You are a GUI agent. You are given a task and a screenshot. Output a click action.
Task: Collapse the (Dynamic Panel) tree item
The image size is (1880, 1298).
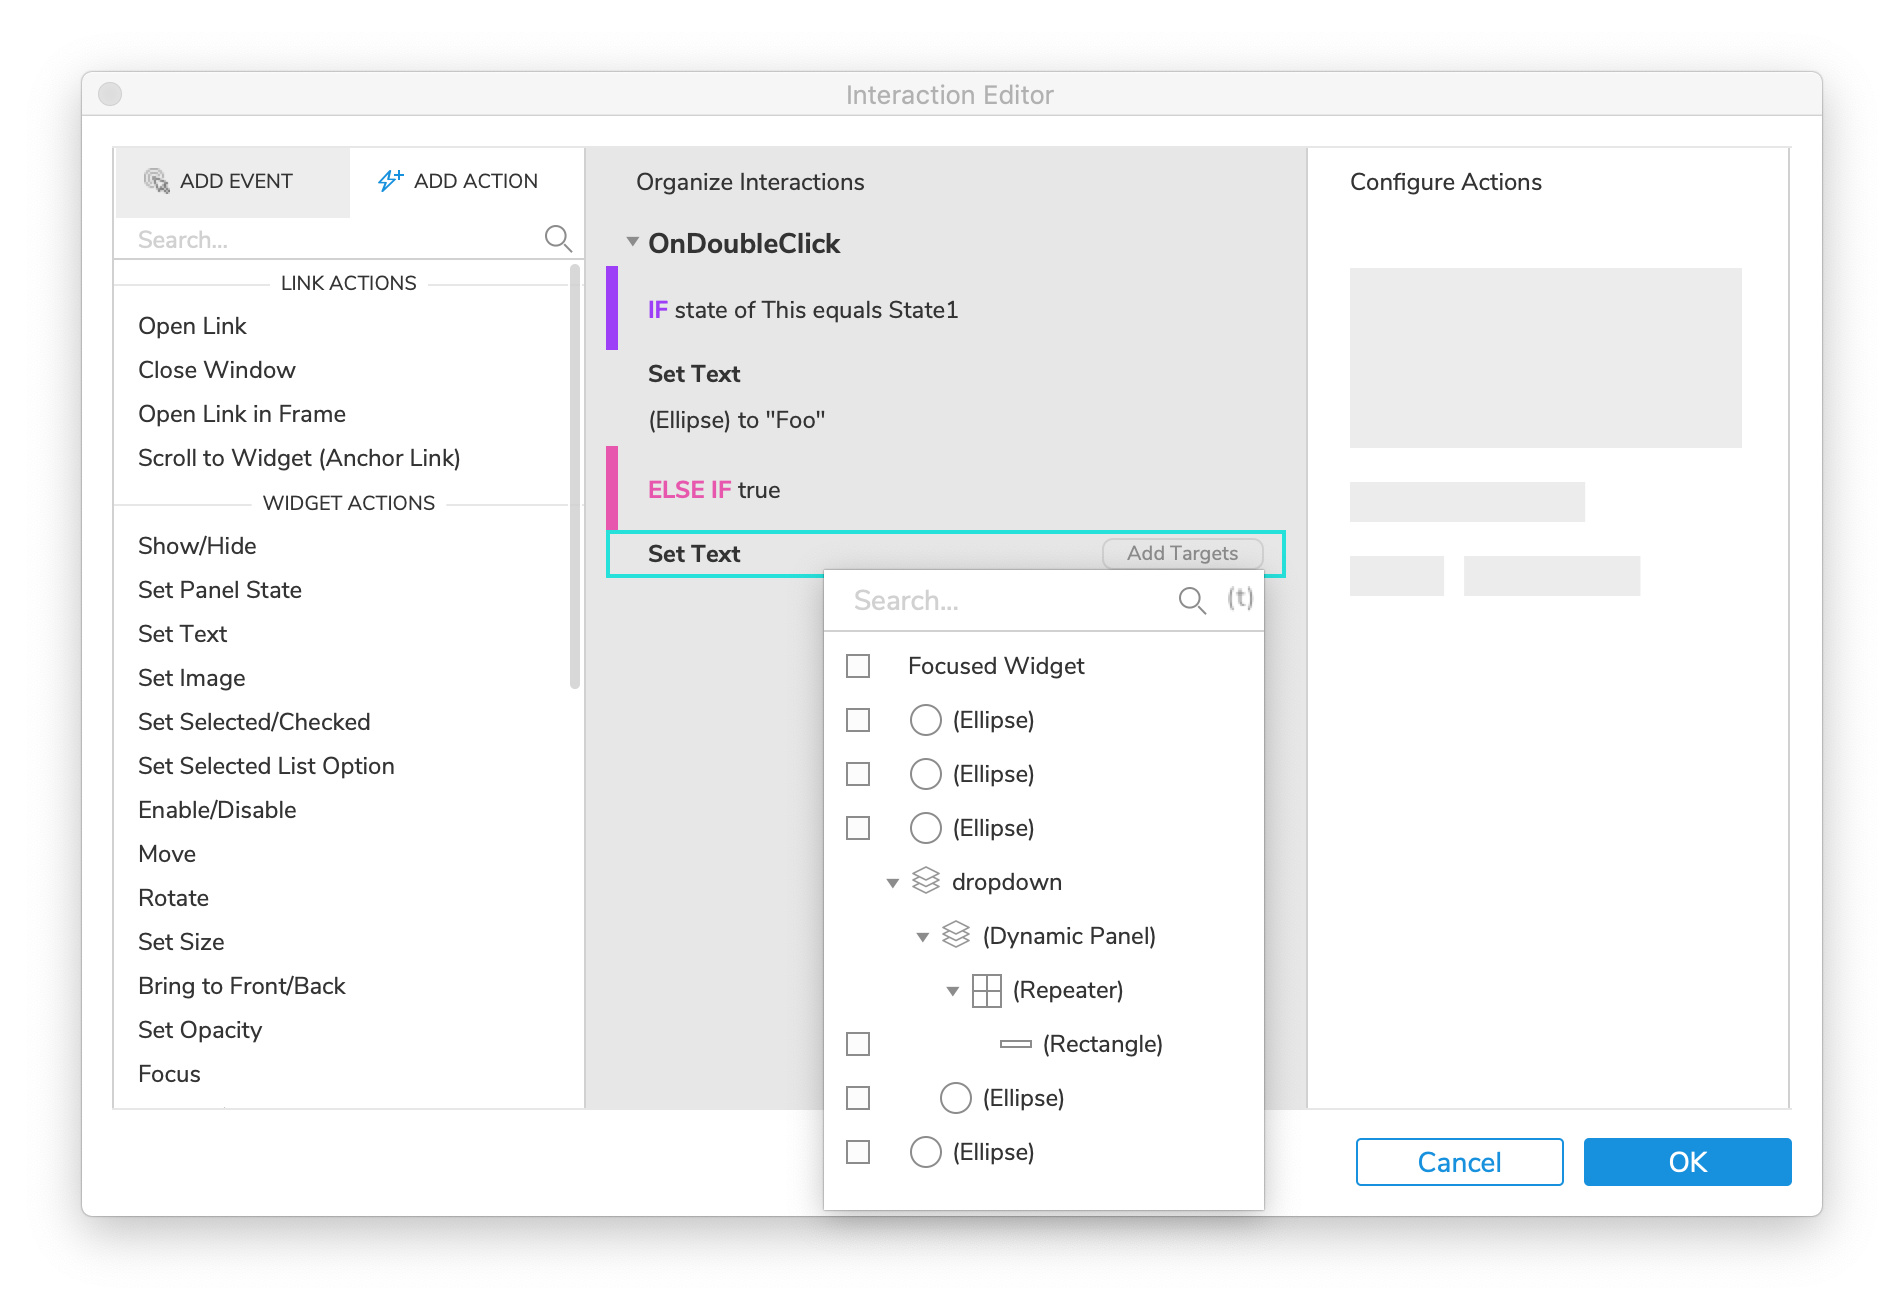pyautogui.click(x=921, y=935)
